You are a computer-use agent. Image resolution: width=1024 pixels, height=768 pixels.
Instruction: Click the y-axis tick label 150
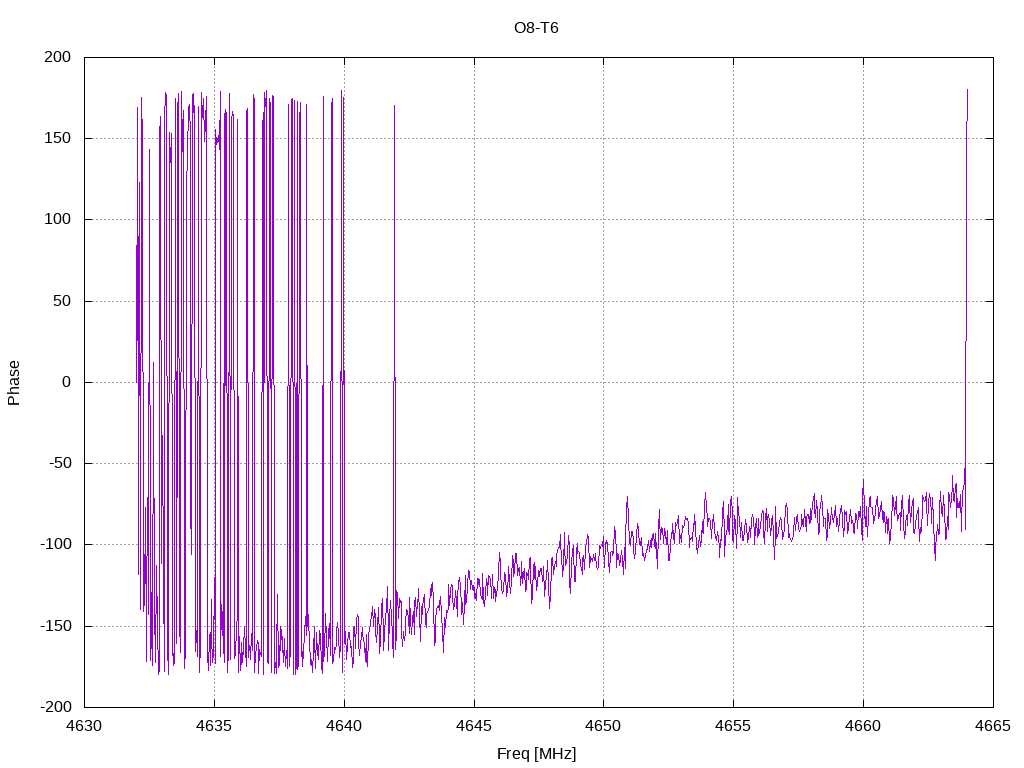[x=57, y=138]
